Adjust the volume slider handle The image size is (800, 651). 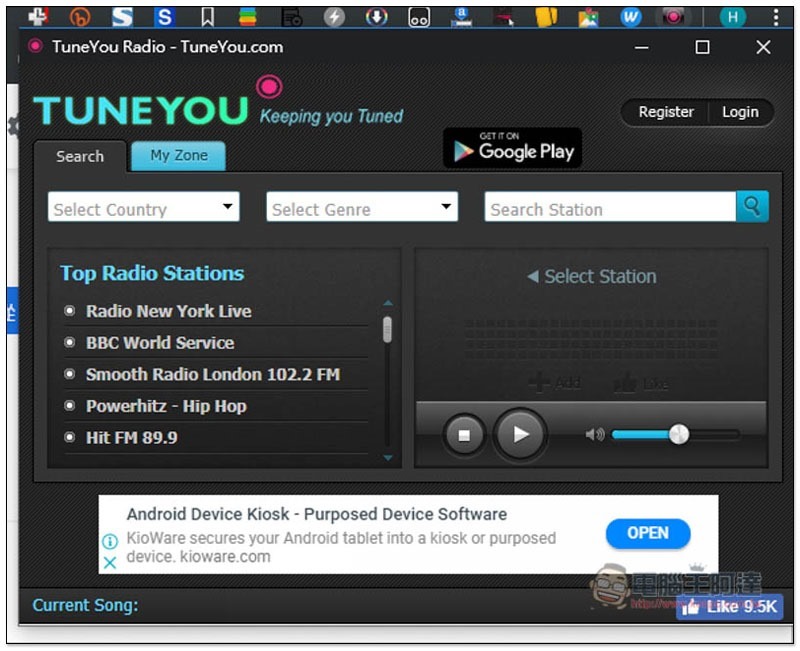(x=679, y=434)
